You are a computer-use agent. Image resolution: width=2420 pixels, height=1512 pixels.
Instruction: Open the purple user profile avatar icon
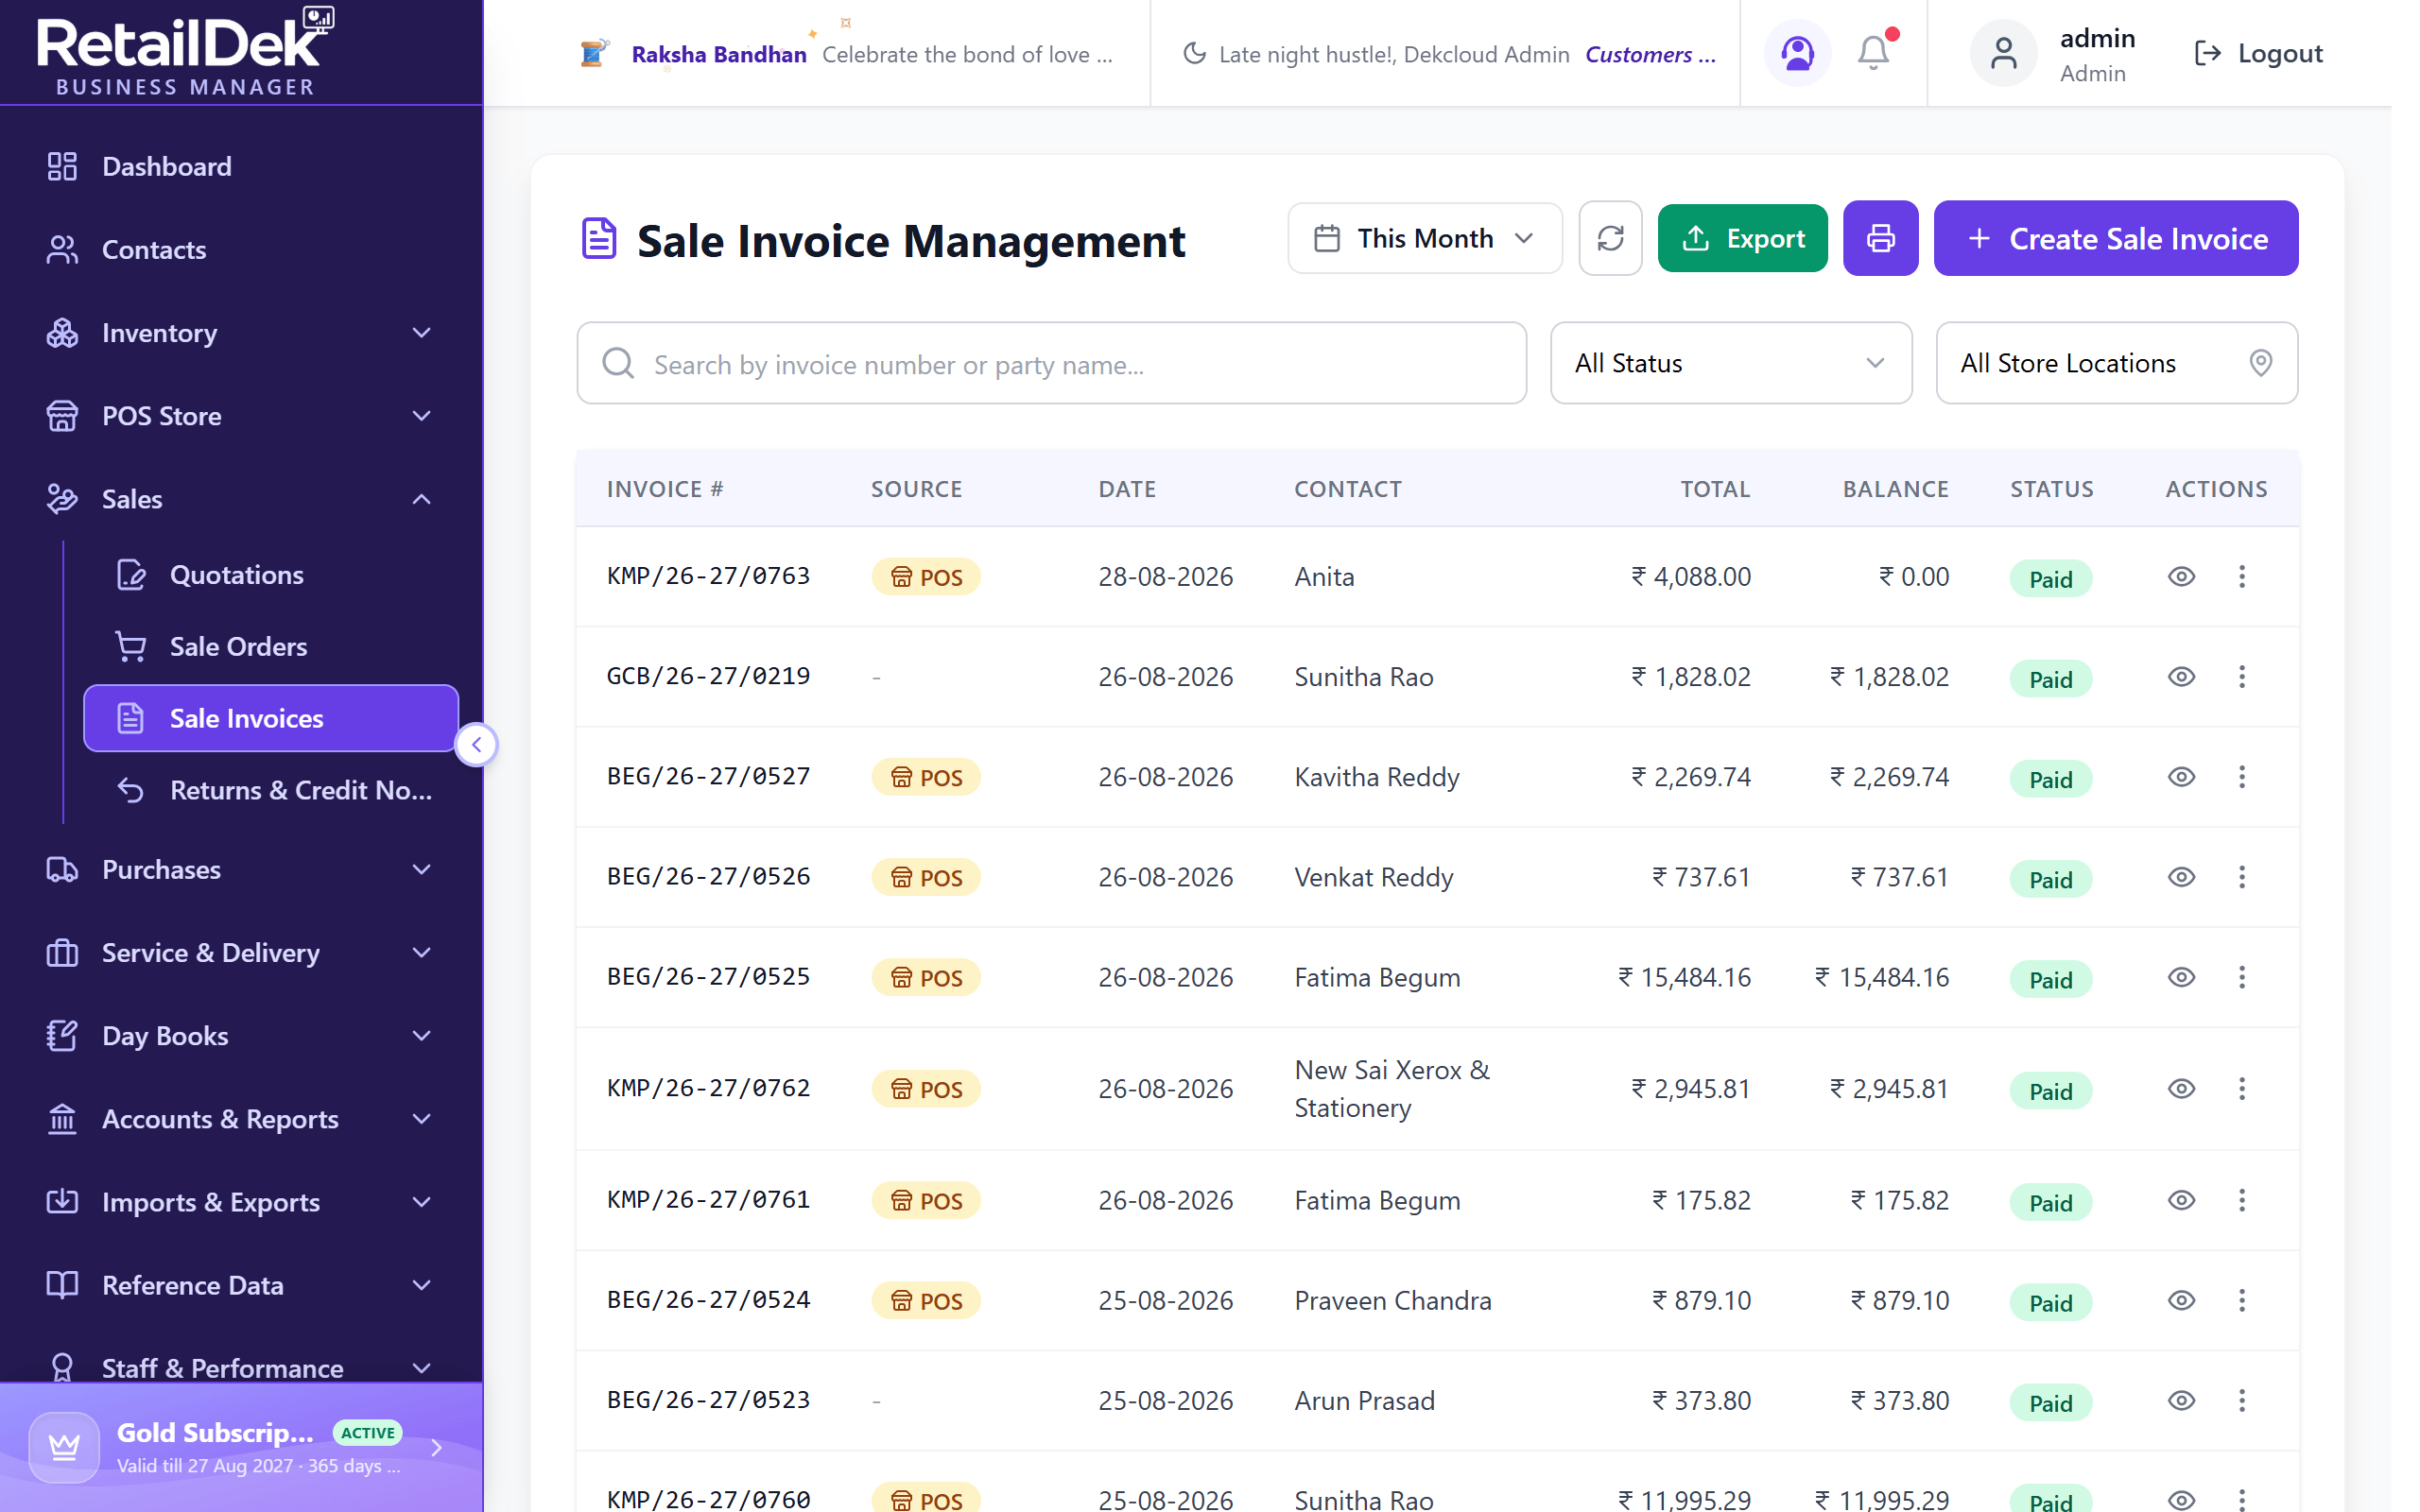(x=1797, y=53)
